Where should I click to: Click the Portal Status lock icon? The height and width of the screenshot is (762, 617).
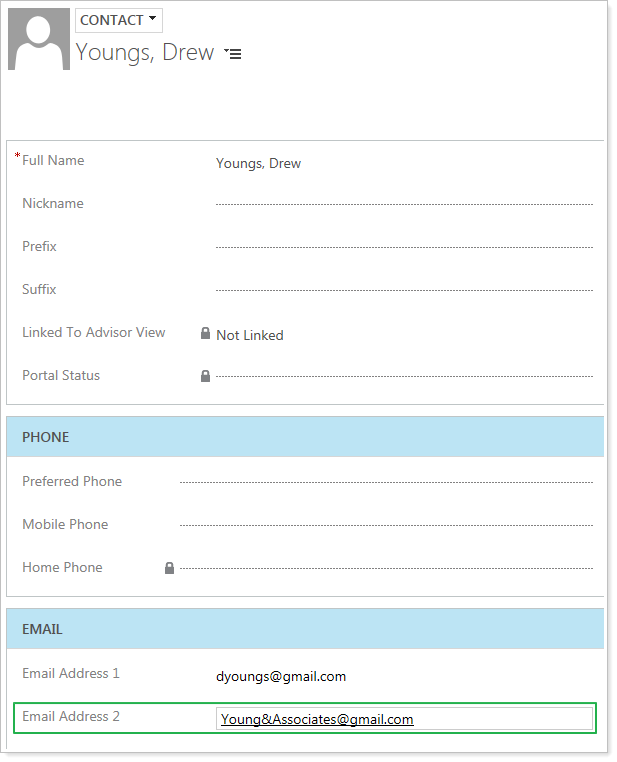pyautogui.click(x=206, y=376)
